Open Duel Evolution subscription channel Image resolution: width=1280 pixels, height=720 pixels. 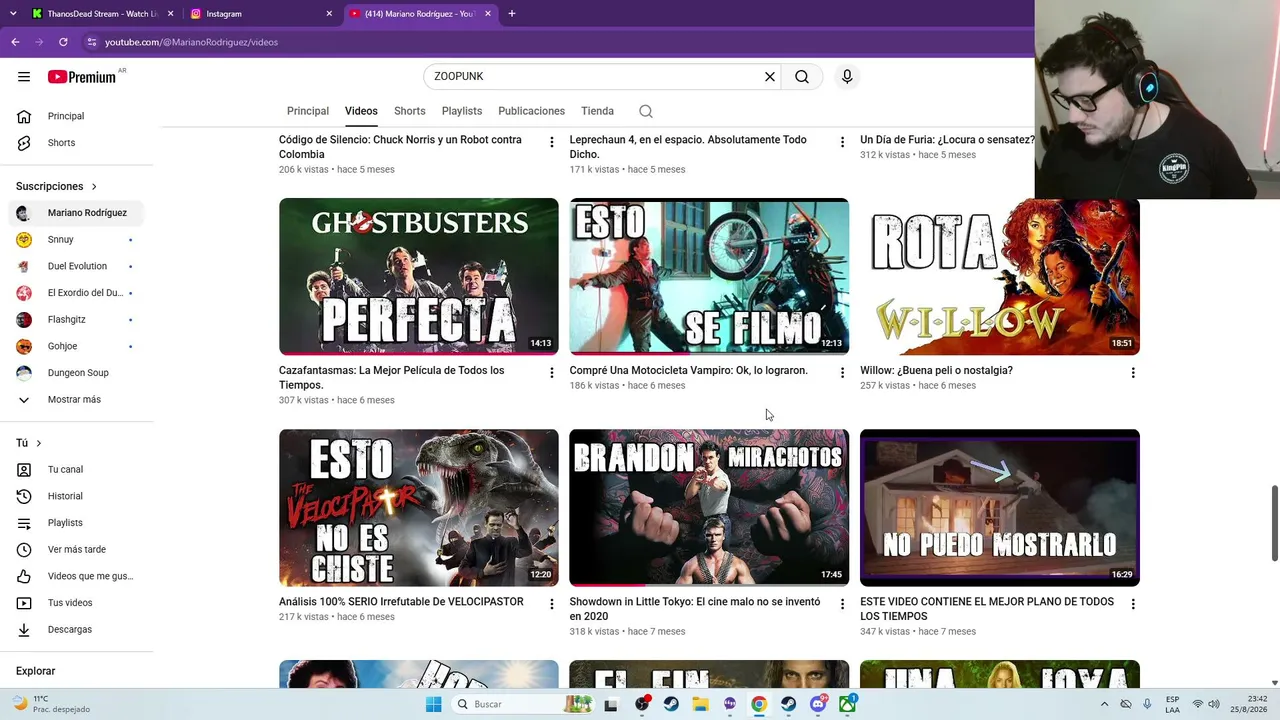point(75,266)
